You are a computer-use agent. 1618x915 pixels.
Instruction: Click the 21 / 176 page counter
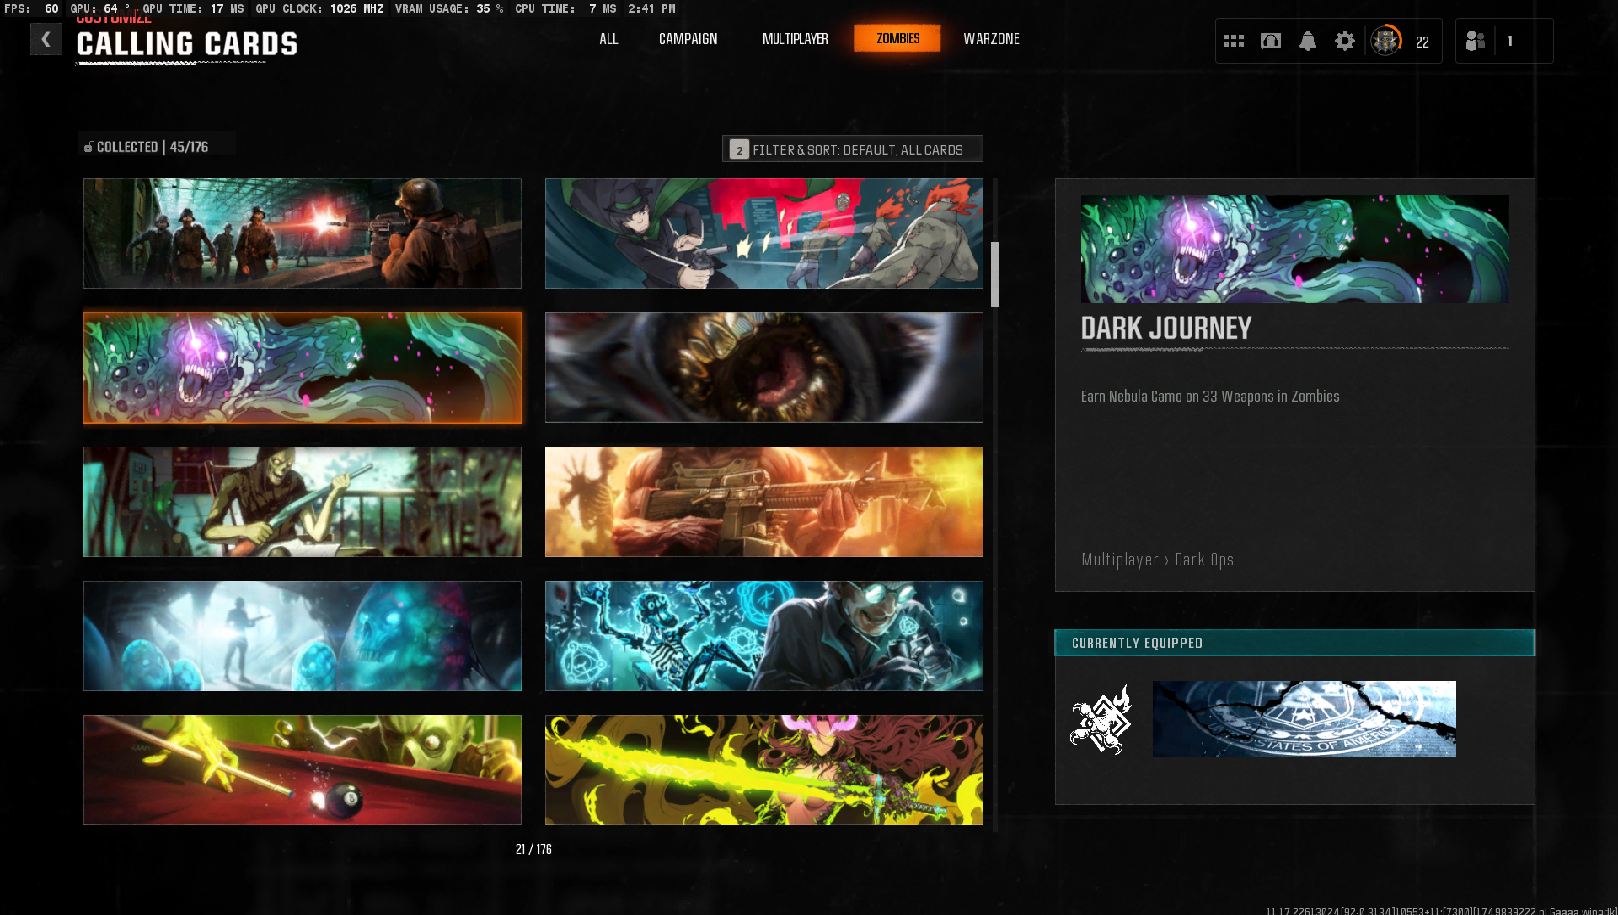tap(534, 849)
